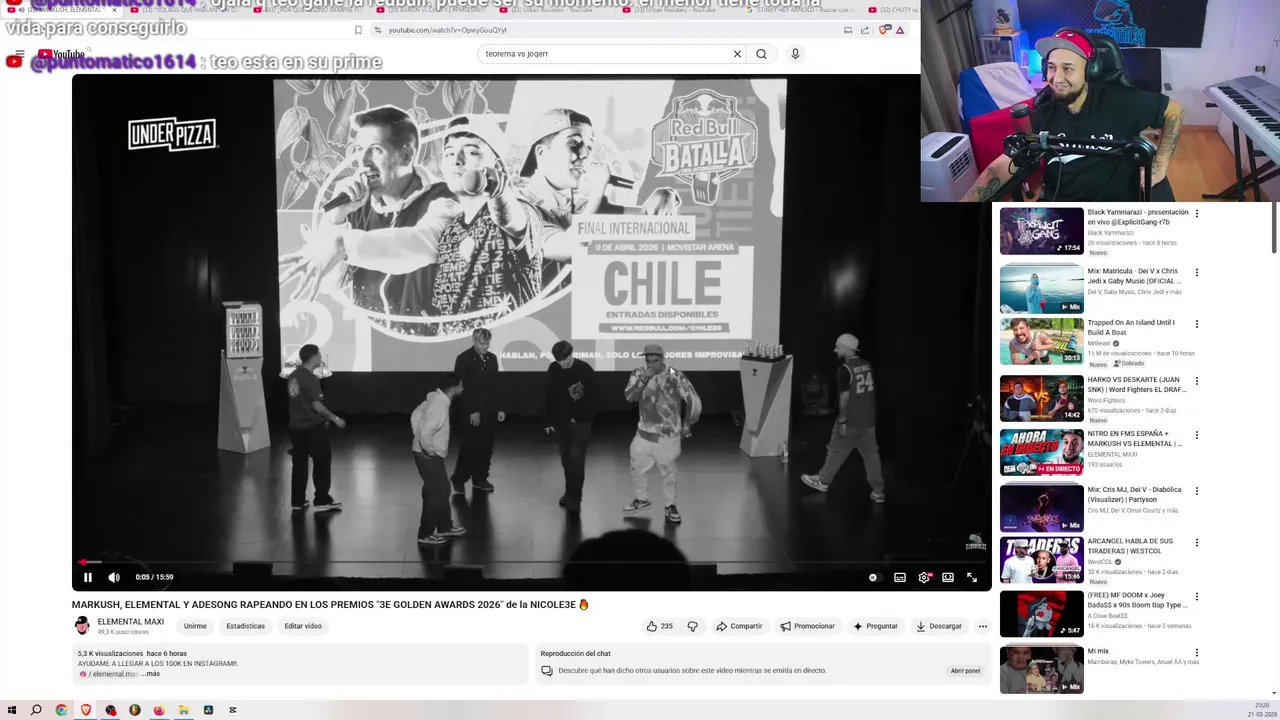Open File Explorer folder in taskbar
The image size is (1280, 720).
(183, 710)
